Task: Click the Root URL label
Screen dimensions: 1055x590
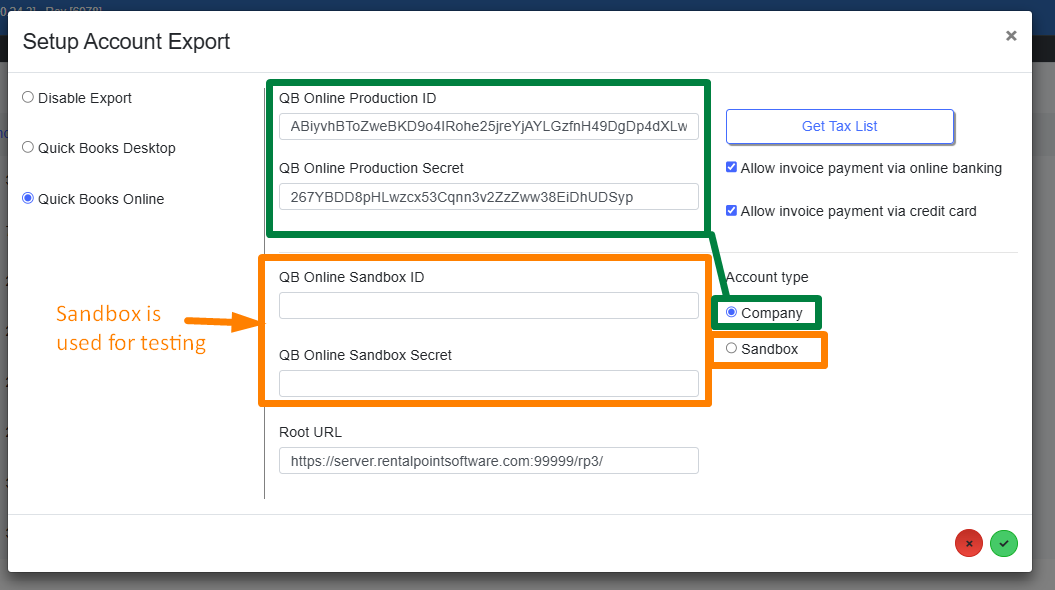Action: pyautogui.click(x=310, y=433)
